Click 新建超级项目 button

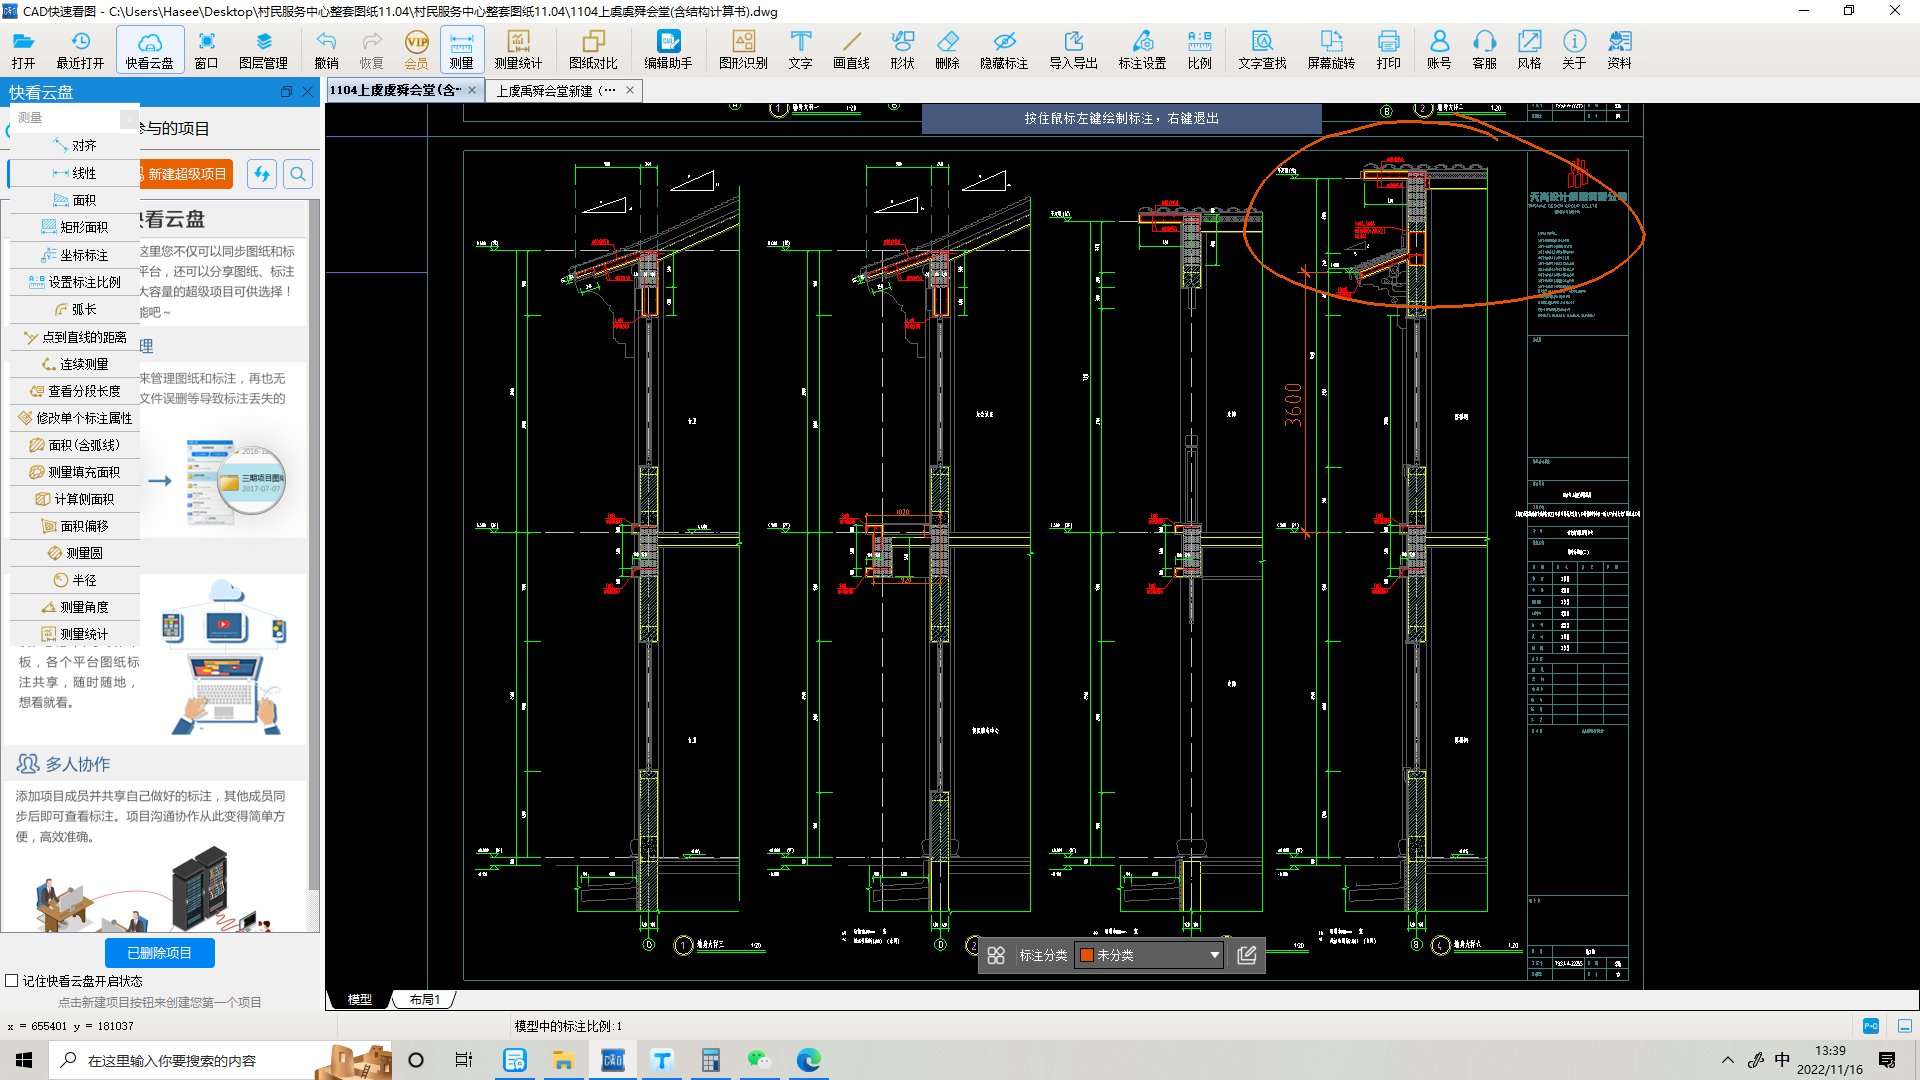187,174
